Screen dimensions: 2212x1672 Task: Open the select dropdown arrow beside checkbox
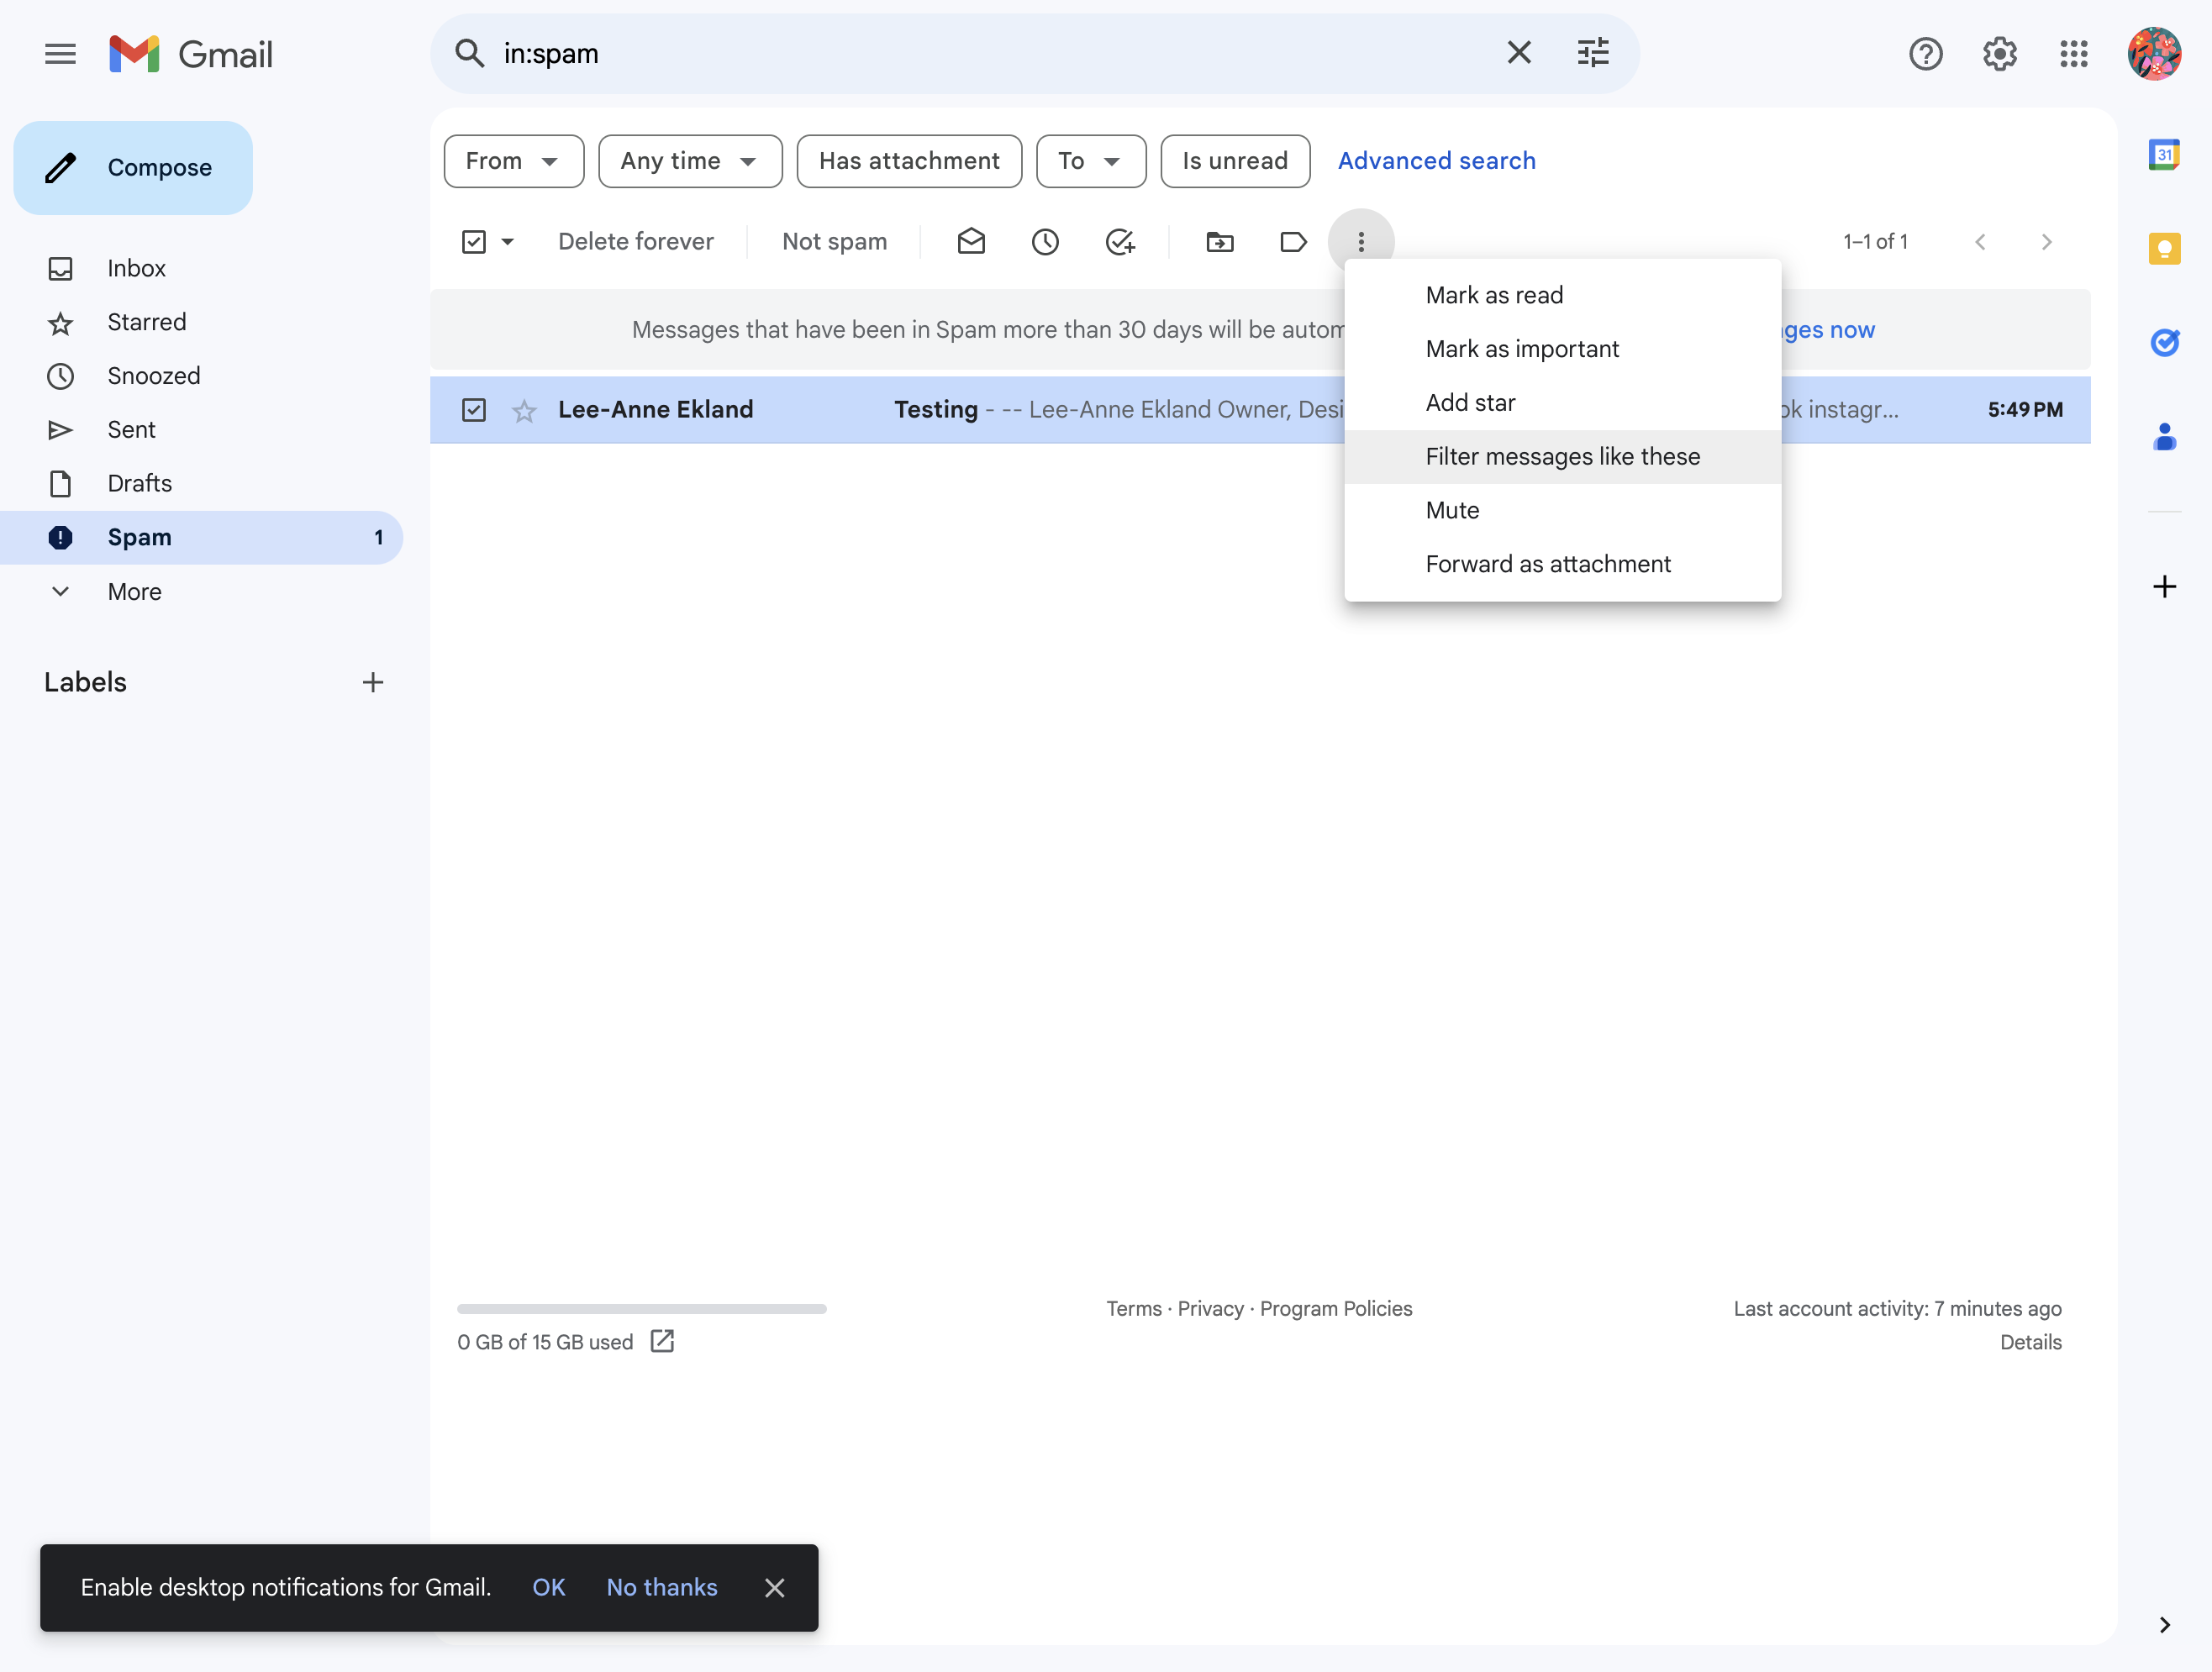508,242
